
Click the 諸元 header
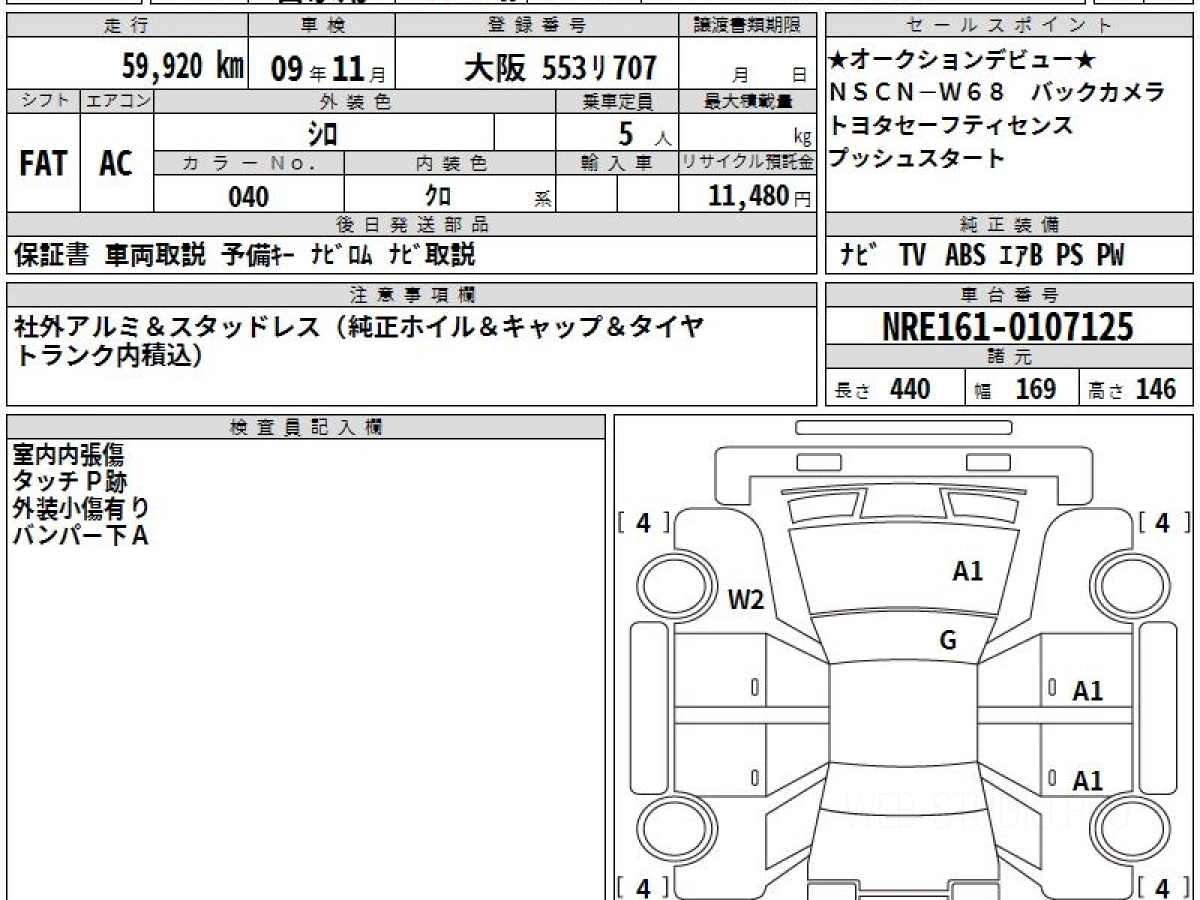pos(1009,357)
